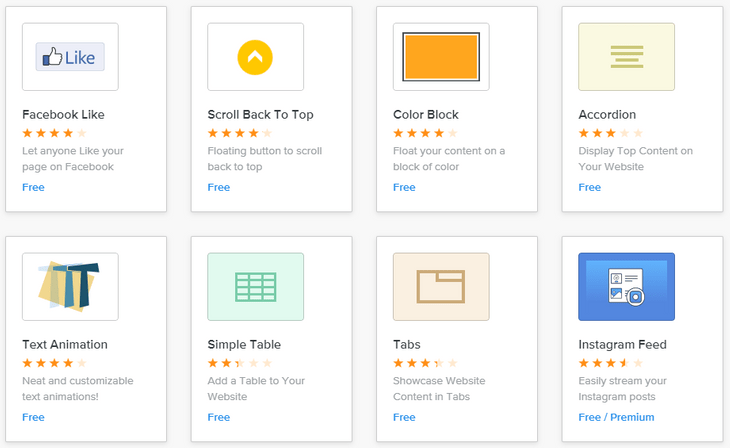Click the Text Animation title link
The height and width of the screenshot is (448, 730).
pos(65,345)
